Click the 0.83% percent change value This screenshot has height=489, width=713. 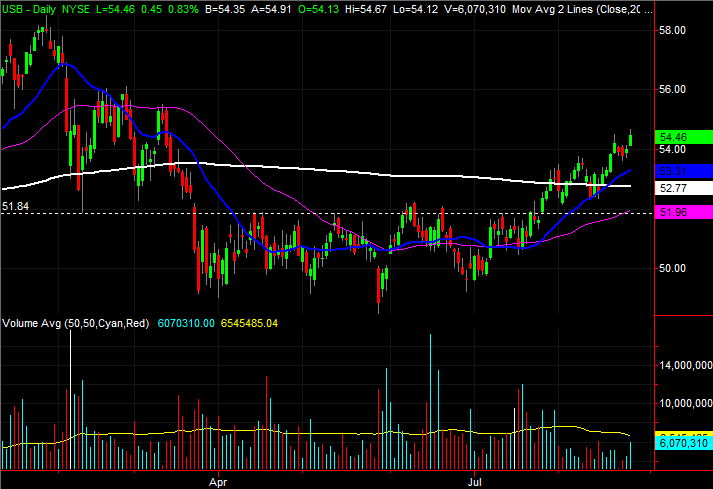click(x=183, y=9)
